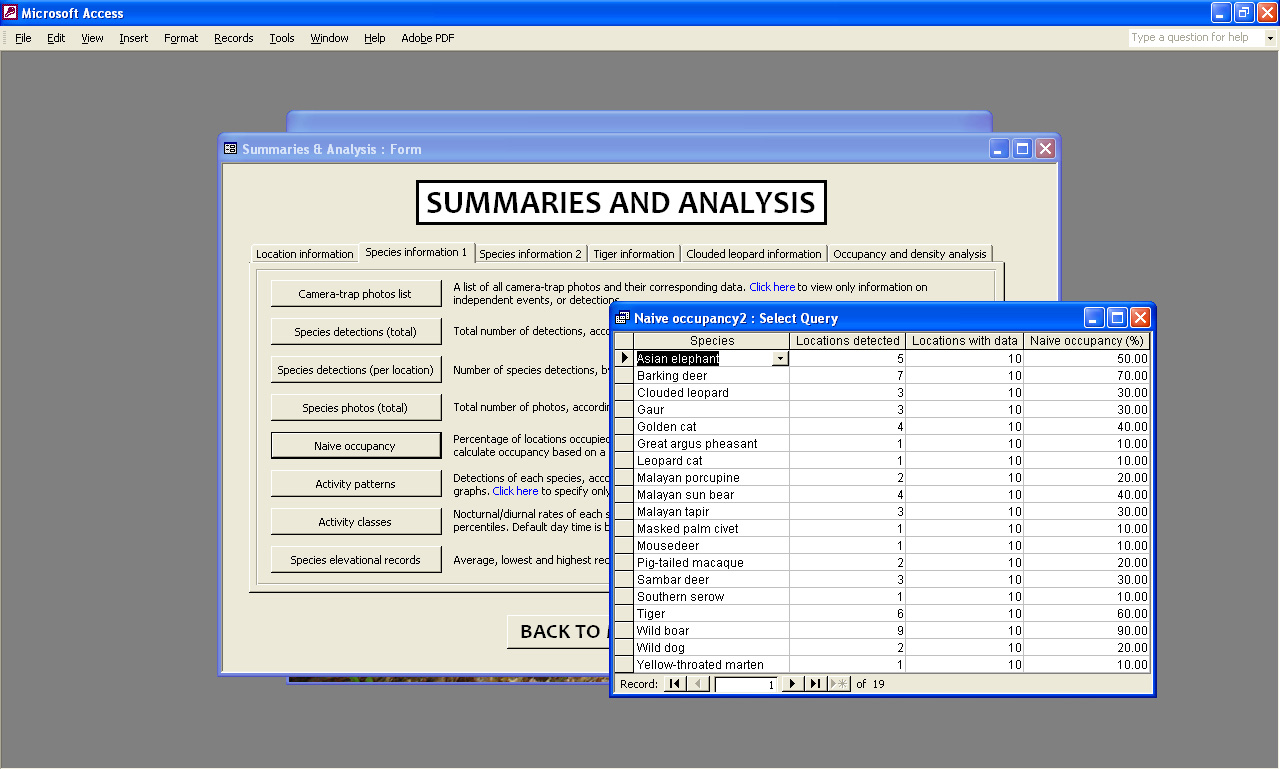This screenshot has height=770, width=1280.
Task: Click the record number input field
Action: (x=745, y=685)
